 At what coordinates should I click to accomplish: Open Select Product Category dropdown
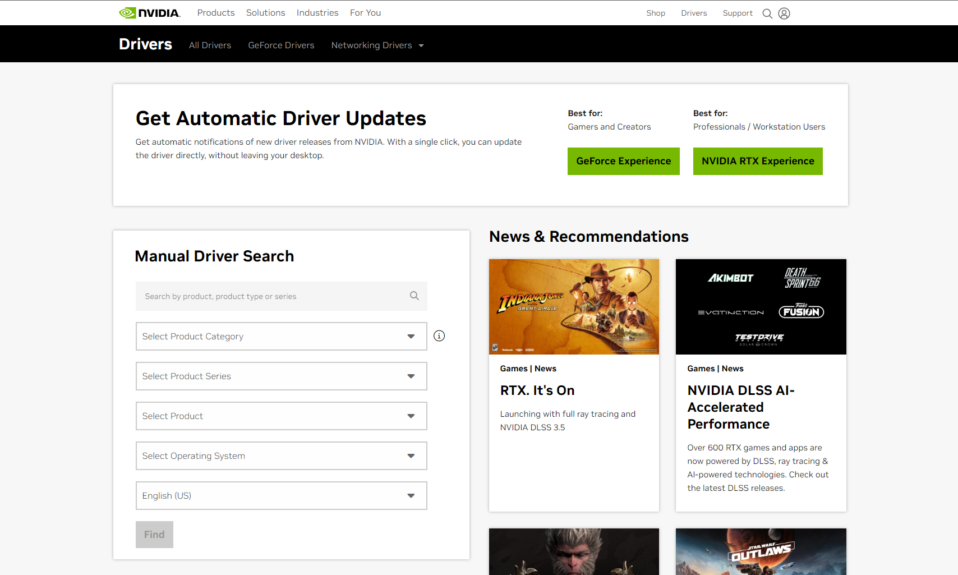[x=281, y=336]
